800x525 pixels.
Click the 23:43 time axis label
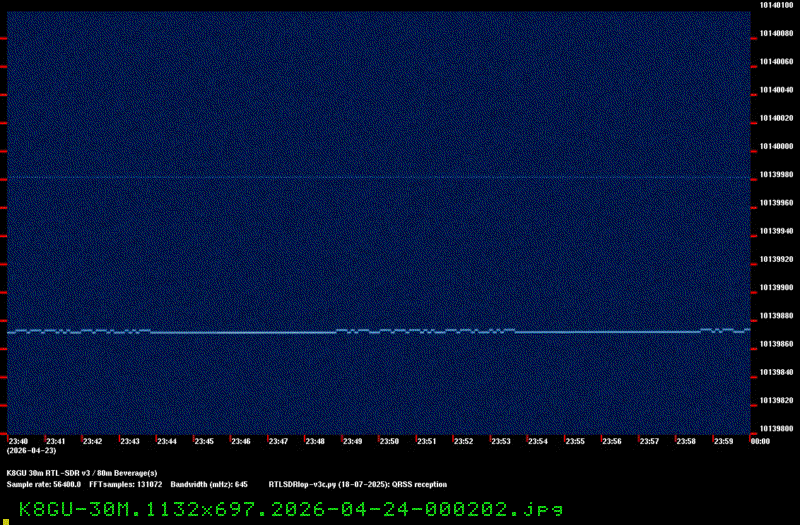point(130,441)
